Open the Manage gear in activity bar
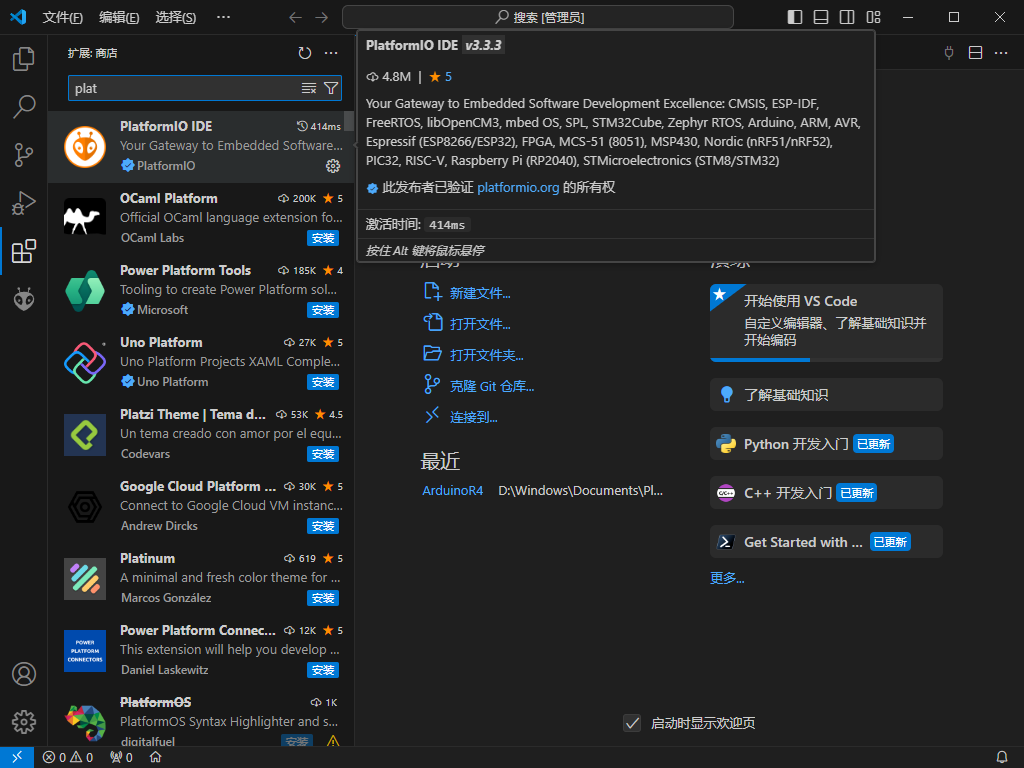This screenshot has height=768, width=1024. point(24,722)
